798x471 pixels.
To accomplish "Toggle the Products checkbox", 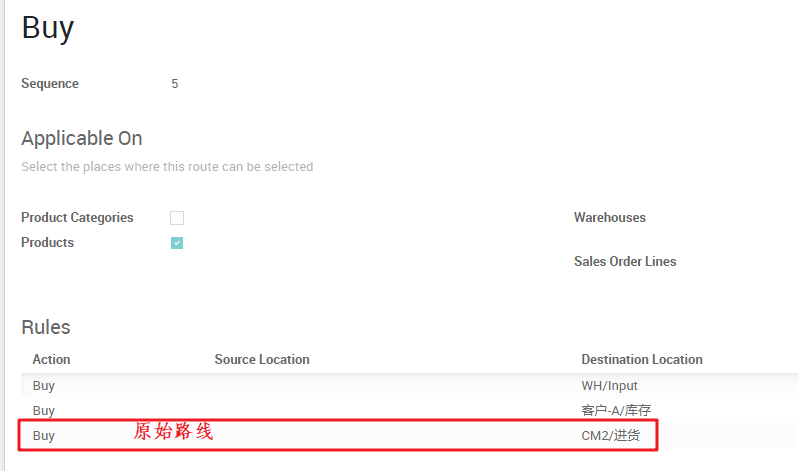I will point(177,243).
